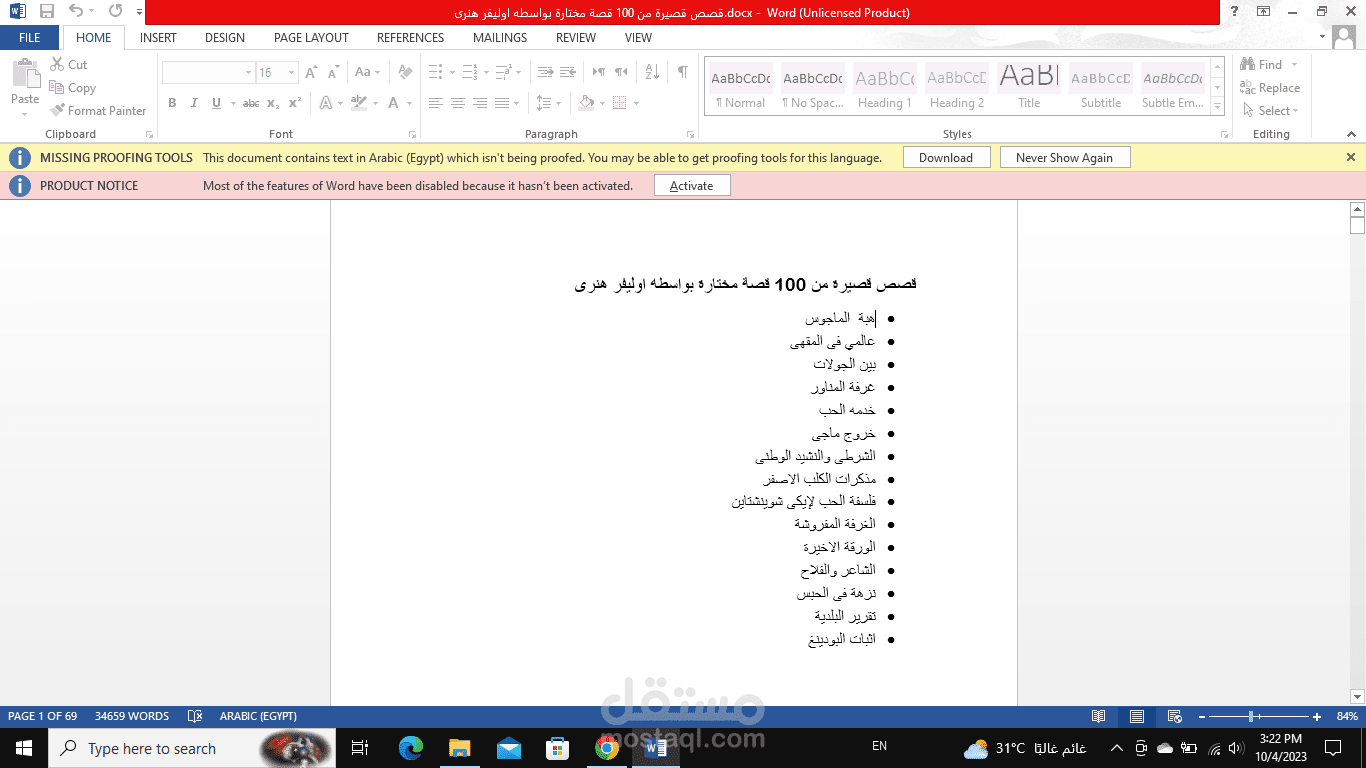This screenshot has width=1366, height=768.
Task: Click the Activate button
Action: [x=692, y=186]
